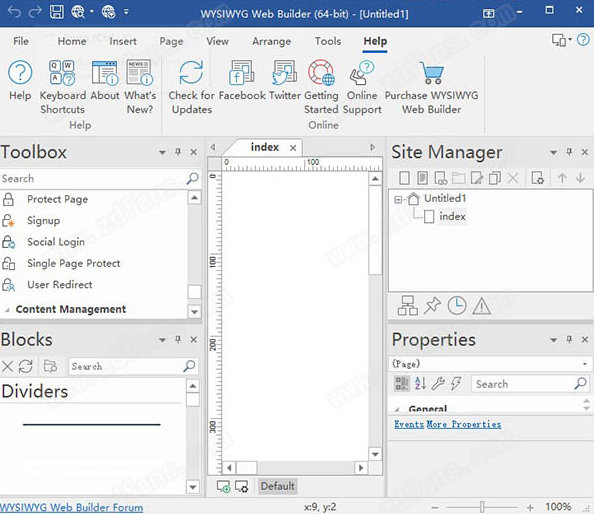
Task: Open the WYSIWYG Web Builder Forum link
Action: pos(72,507)
